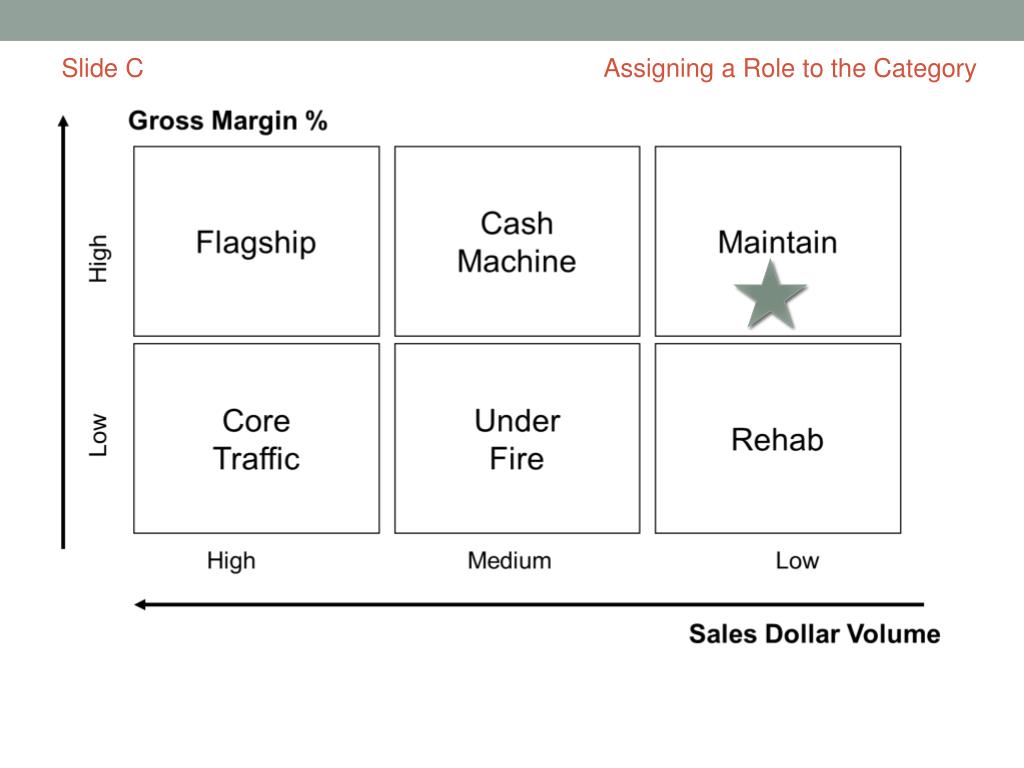Click the rotated High label on the vertical axis
The height and width of the screenshot is (768, 1024).
click(x=98, y=258)
